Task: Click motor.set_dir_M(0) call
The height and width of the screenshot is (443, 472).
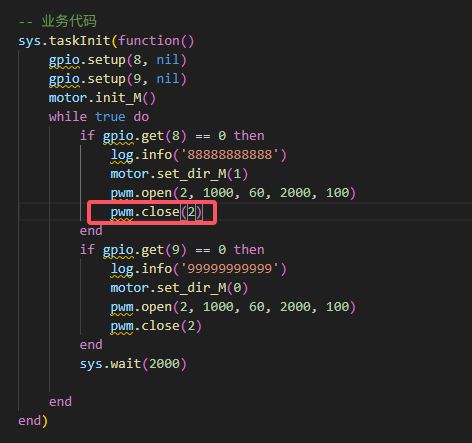Action: tap(179, 288)
